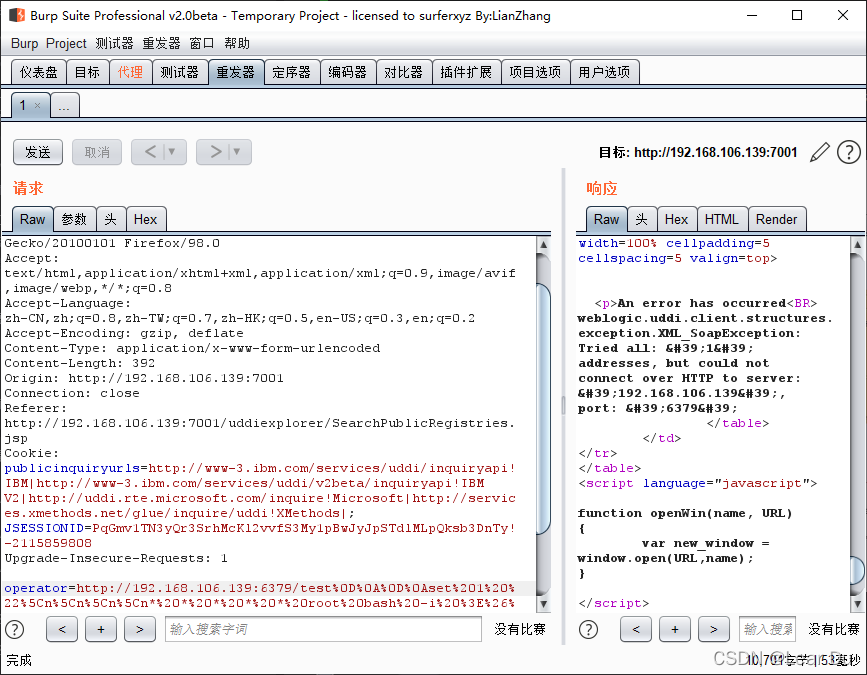This screenshot has height=675, width=867.
Task: Select repeater tab 1
Action: point(23,105)
